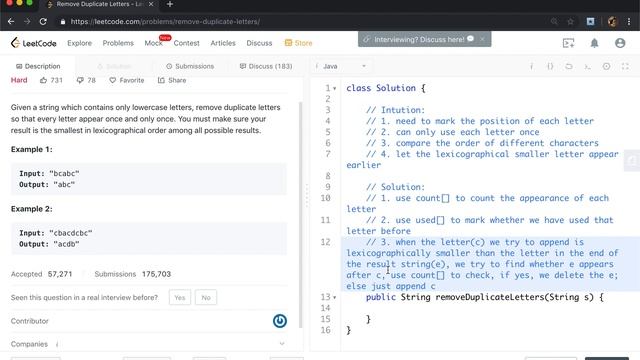
Task: Switch to the Submissions tab
Action: pos(190,66)
